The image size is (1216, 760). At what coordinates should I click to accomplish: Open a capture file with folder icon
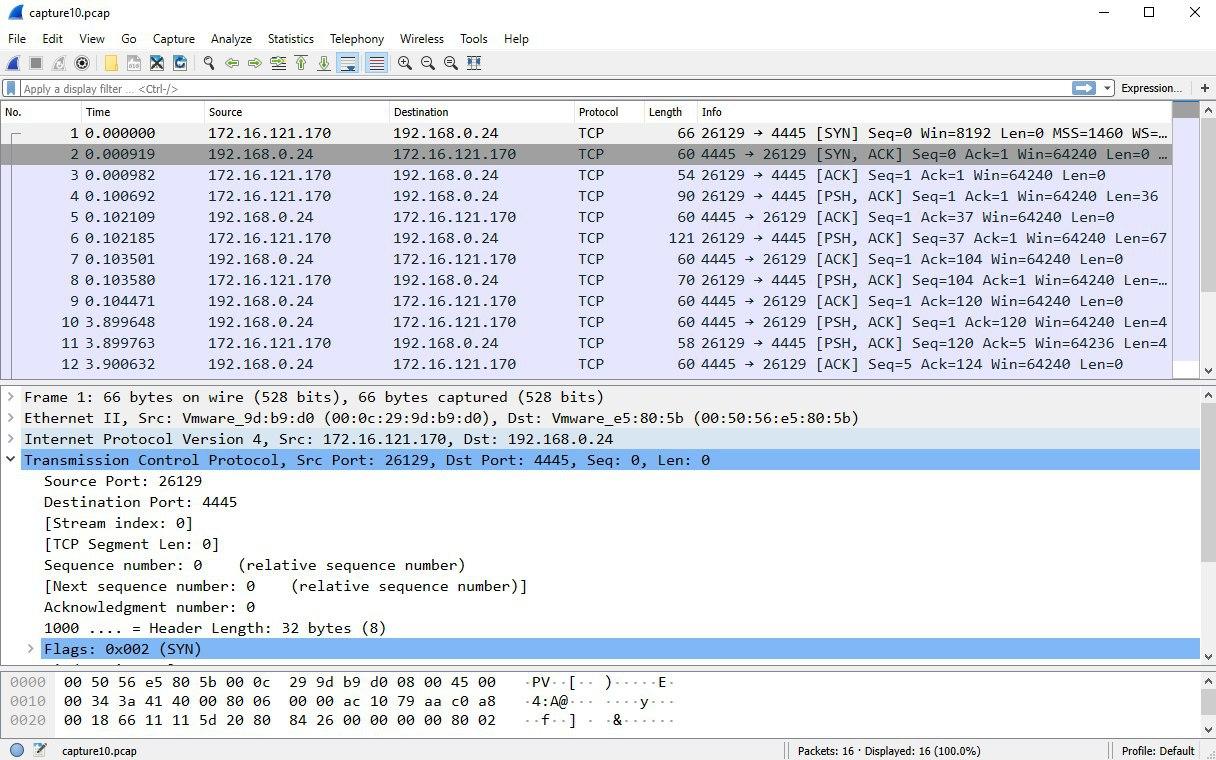pos(111,63)
